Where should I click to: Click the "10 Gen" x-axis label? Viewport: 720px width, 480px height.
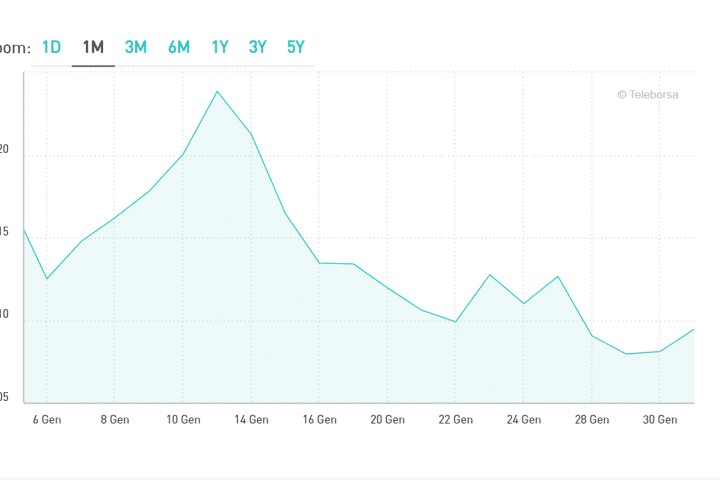[182, 420]
